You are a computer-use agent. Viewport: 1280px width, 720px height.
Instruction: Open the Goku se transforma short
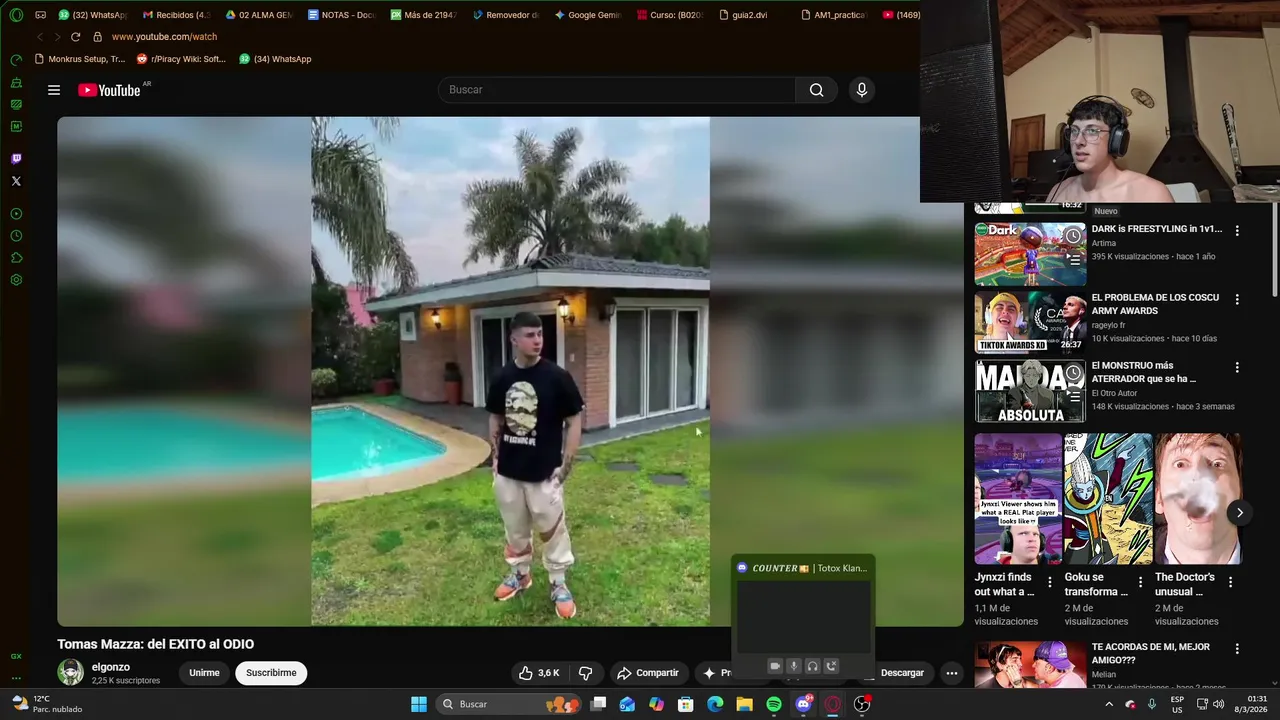[x=1108, y=498]
